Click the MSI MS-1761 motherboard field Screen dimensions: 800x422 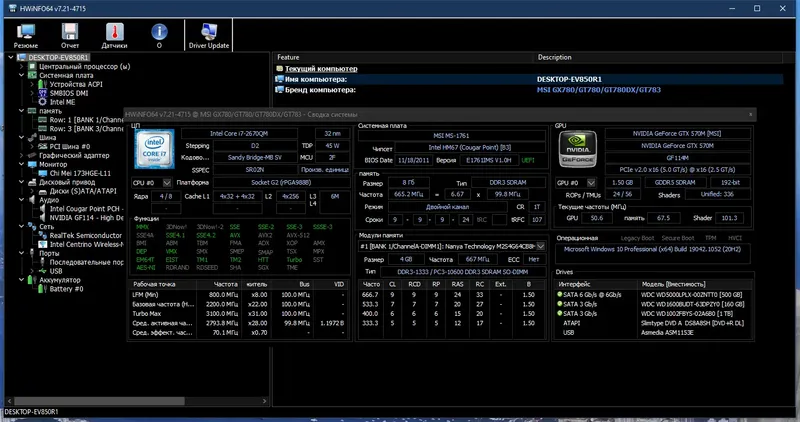[452, 136]
